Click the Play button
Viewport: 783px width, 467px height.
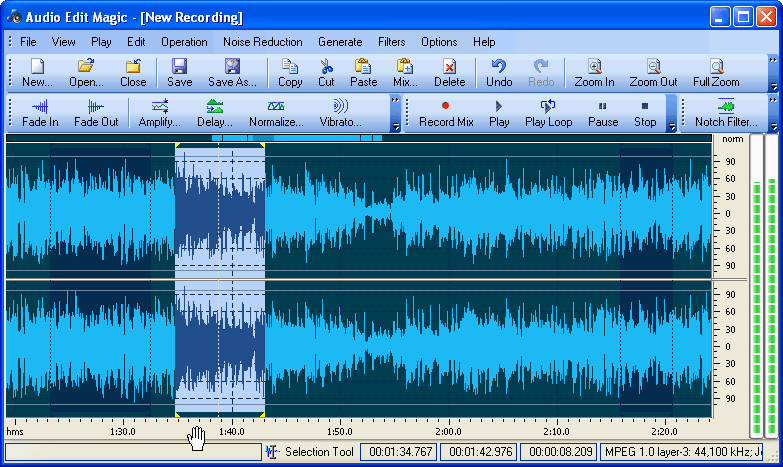[499, 113]
